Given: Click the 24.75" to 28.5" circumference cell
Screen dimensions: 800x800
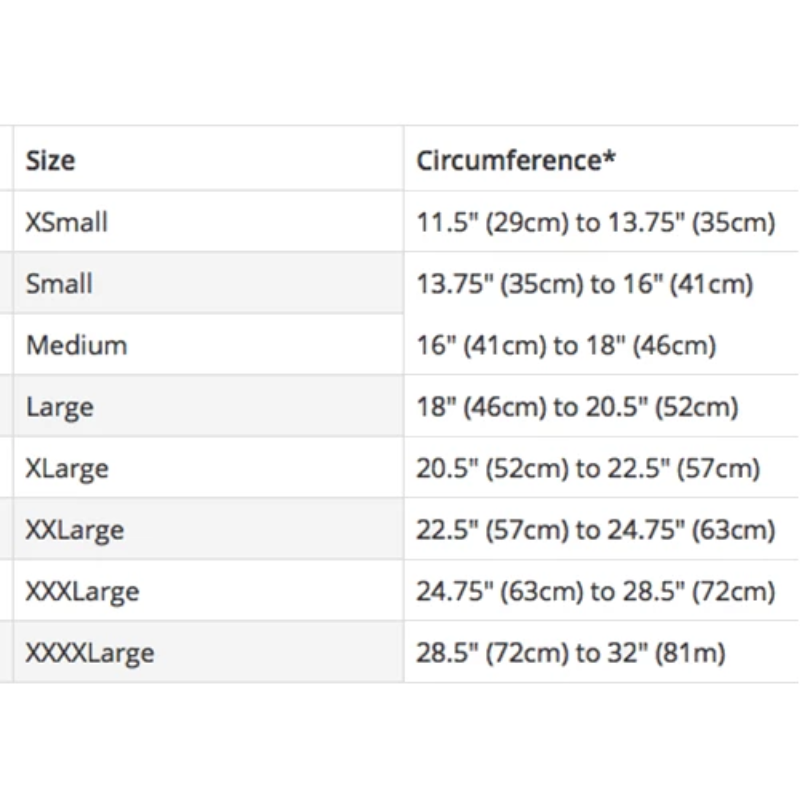Looking at the screenshot, I should click(x=596, y=592).
